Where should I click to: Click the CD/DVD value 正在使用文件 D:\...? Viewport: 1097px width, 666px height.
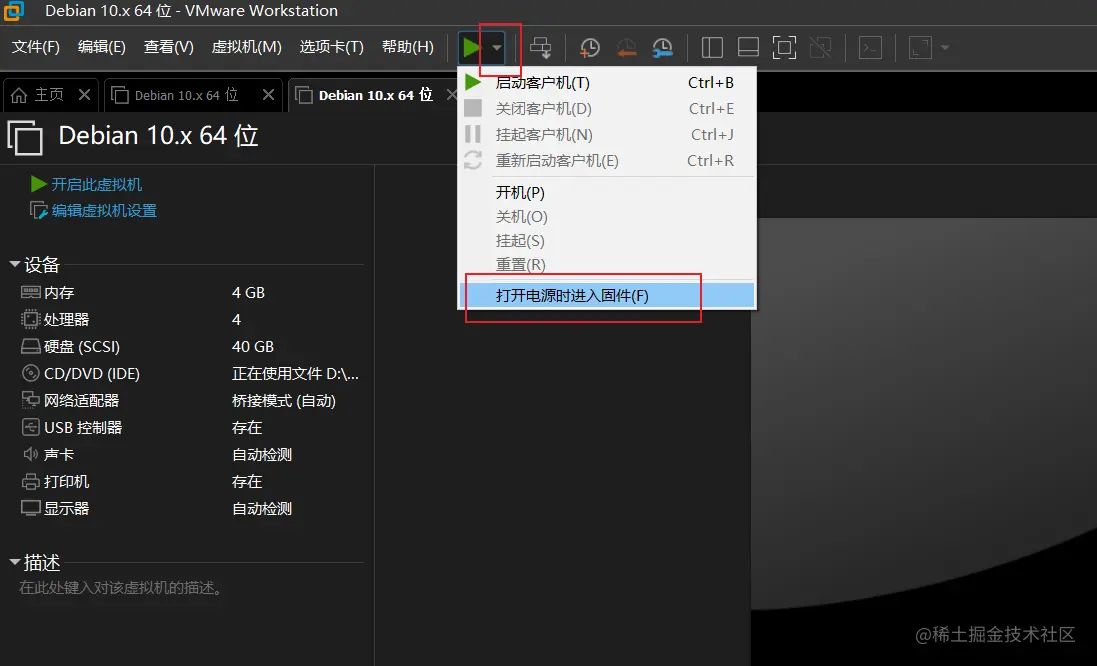295,374
